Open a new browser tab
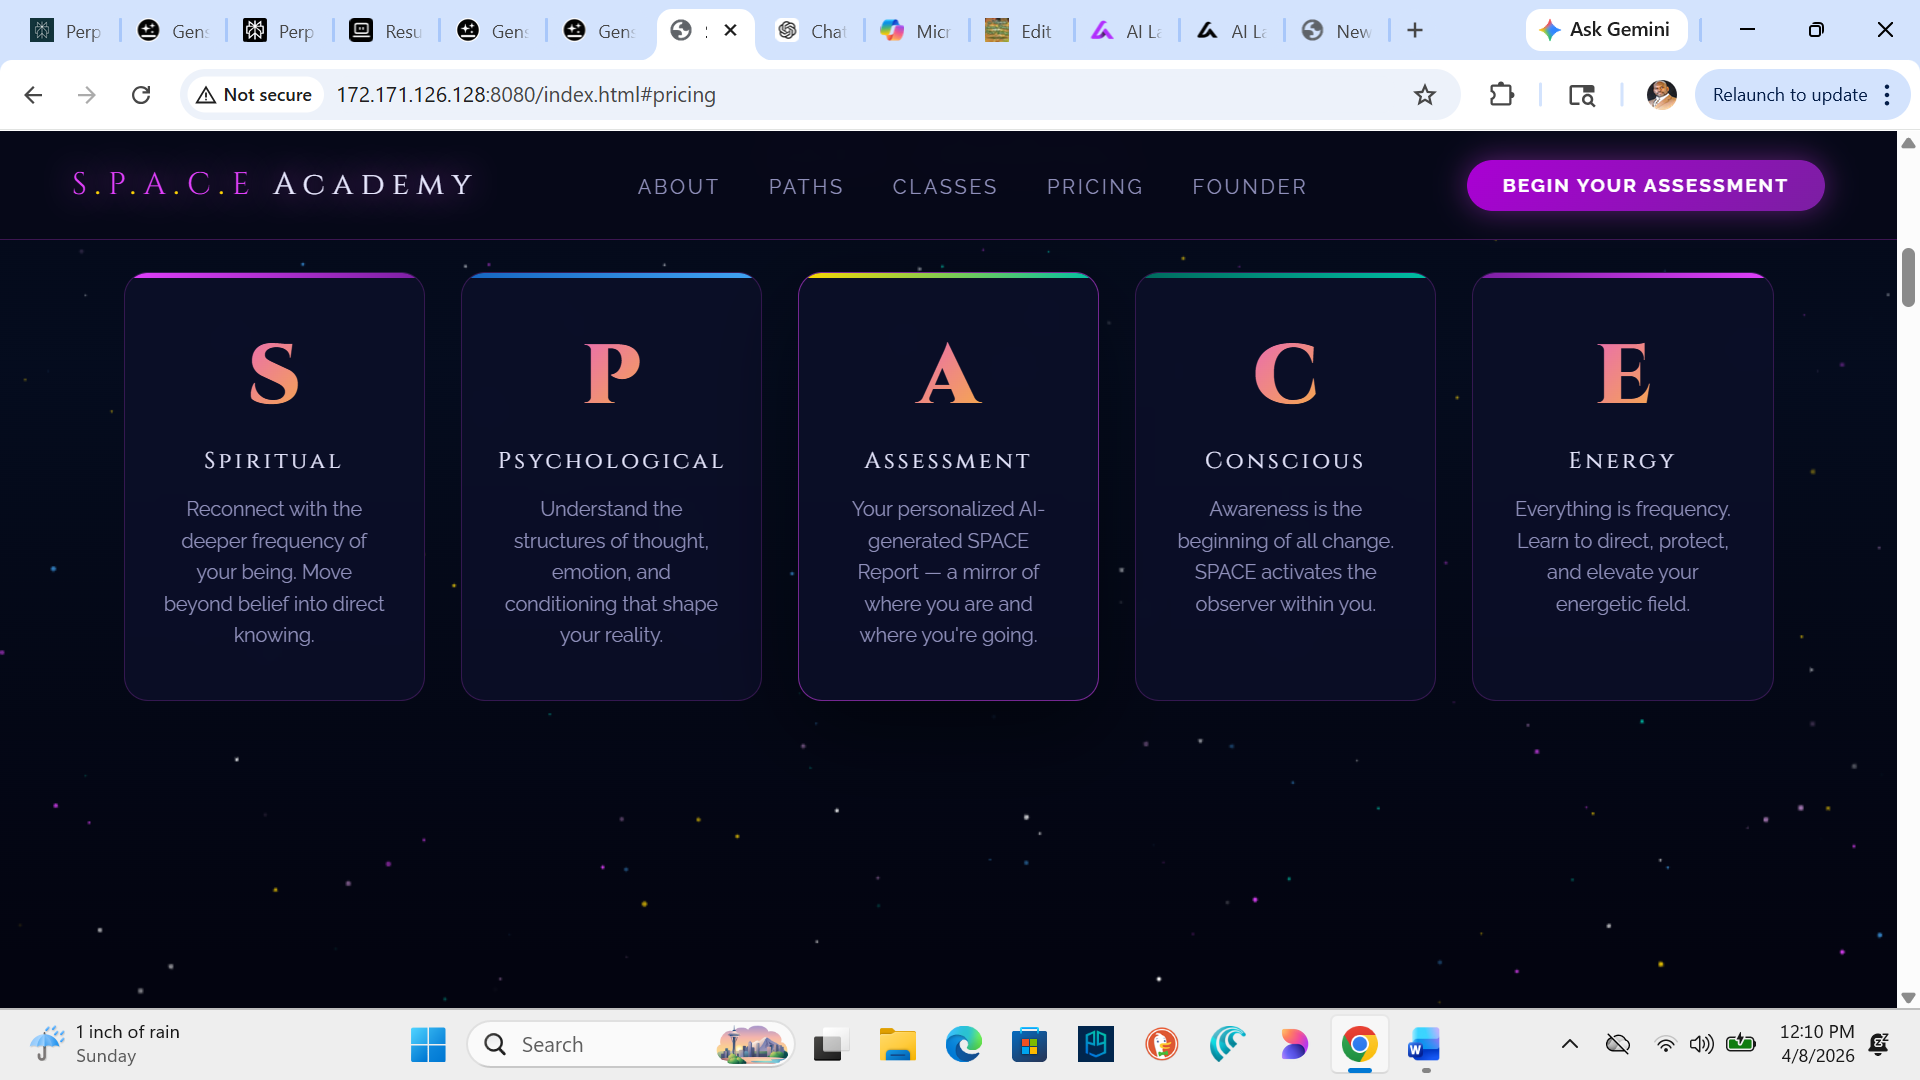 1414,31
